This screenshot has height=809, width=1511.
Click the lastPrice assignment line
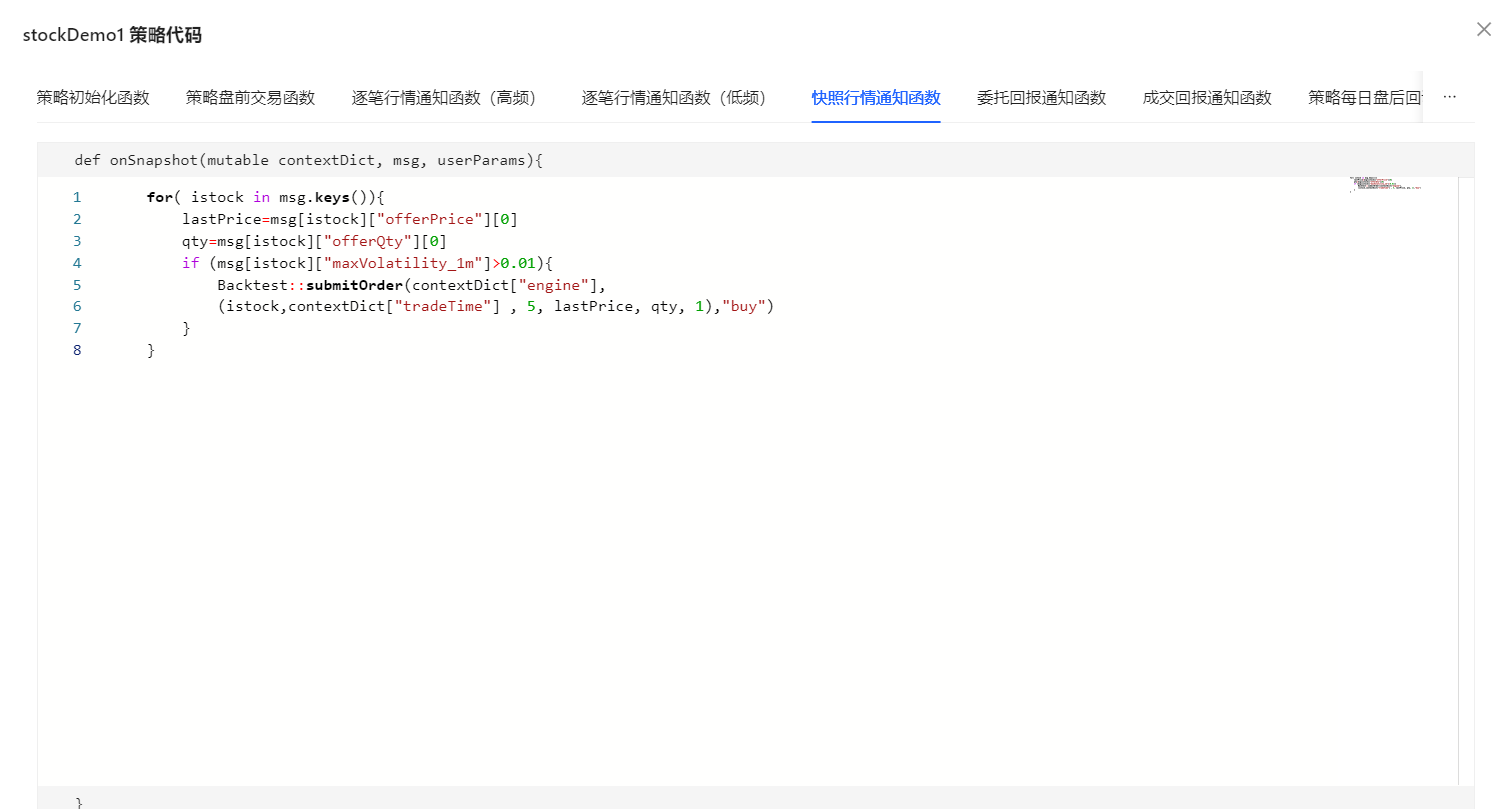pos(350,219)
